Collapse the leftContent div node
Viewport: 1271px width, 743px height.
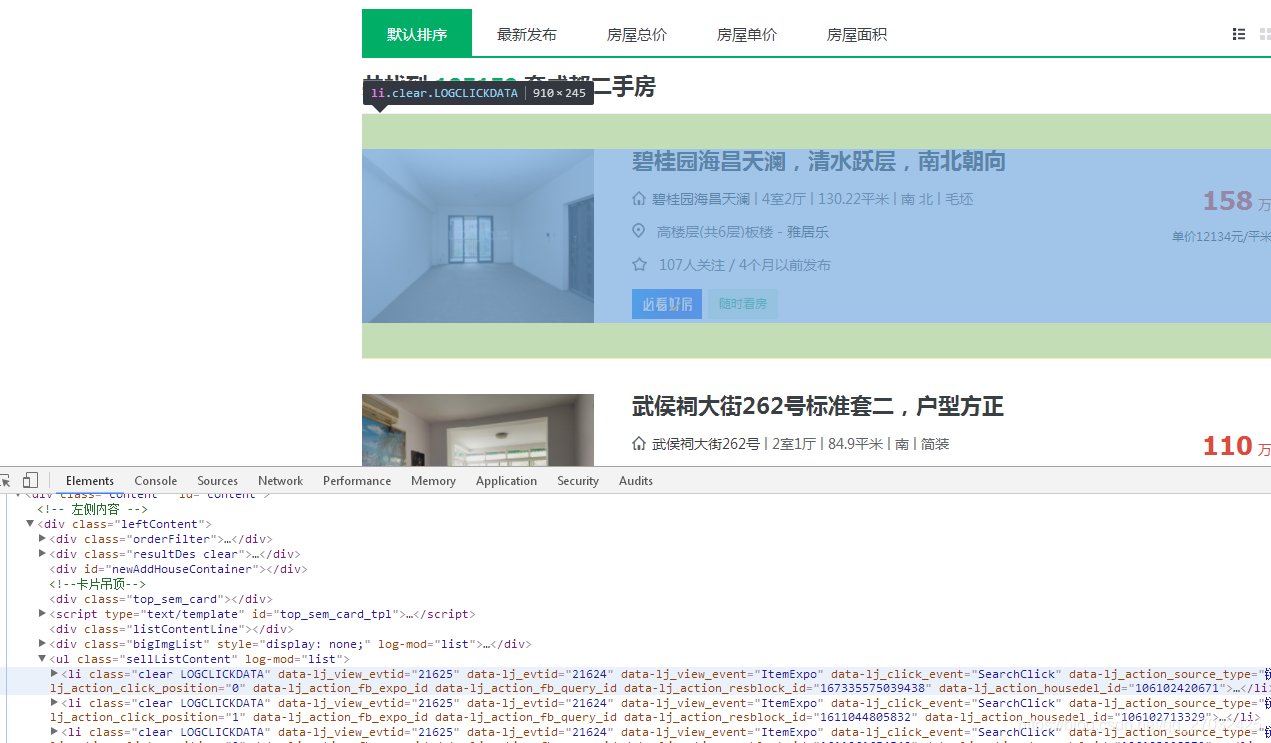pos(30,524)
